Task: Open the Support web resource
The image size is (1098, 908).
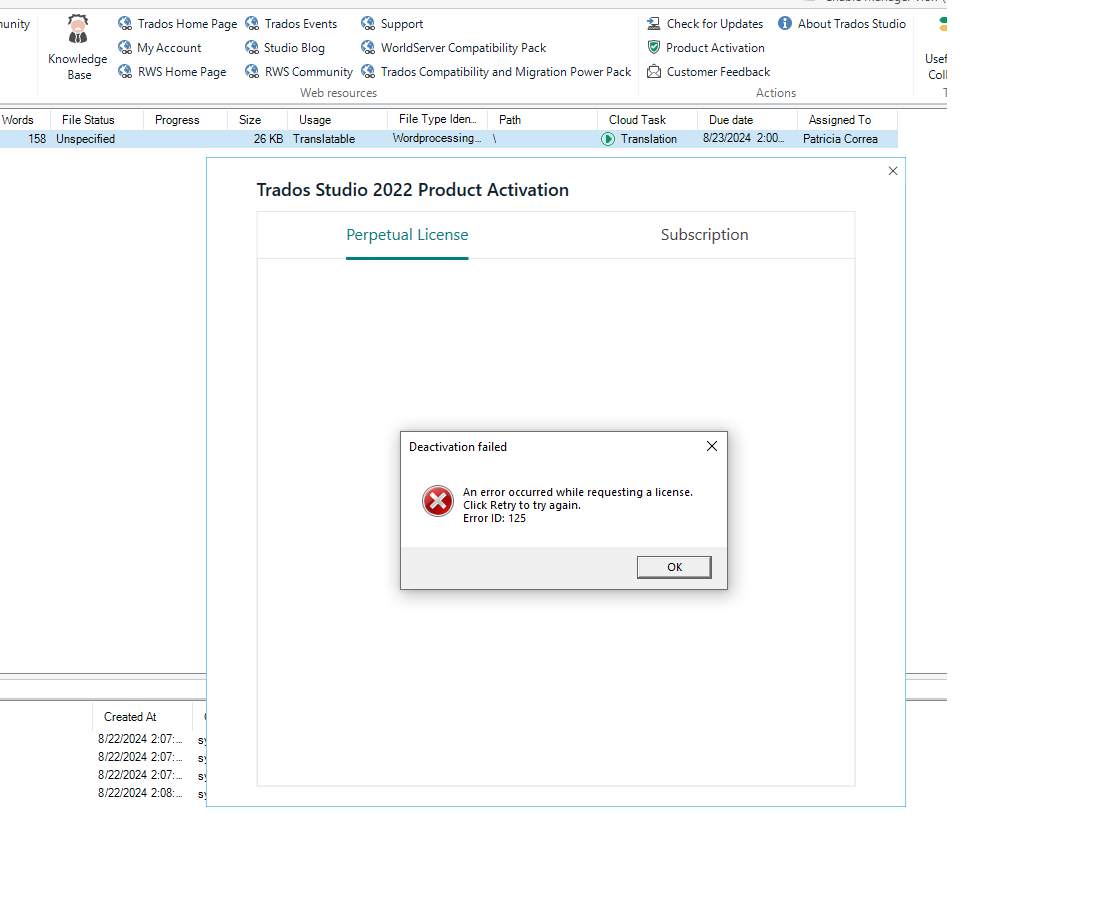Action: pyautogui.click(x=392, y=24)
